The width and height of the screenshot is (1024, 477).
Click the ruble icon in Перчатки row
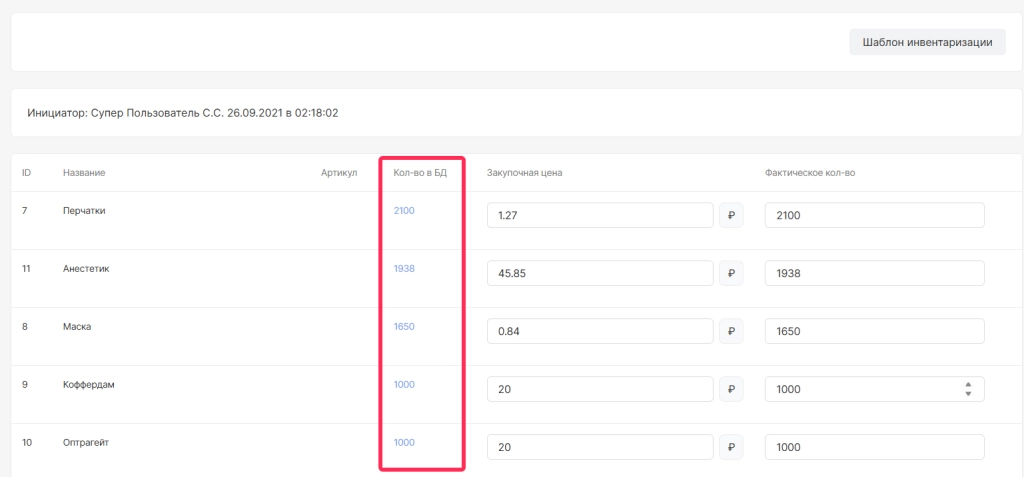click(732, 216)
